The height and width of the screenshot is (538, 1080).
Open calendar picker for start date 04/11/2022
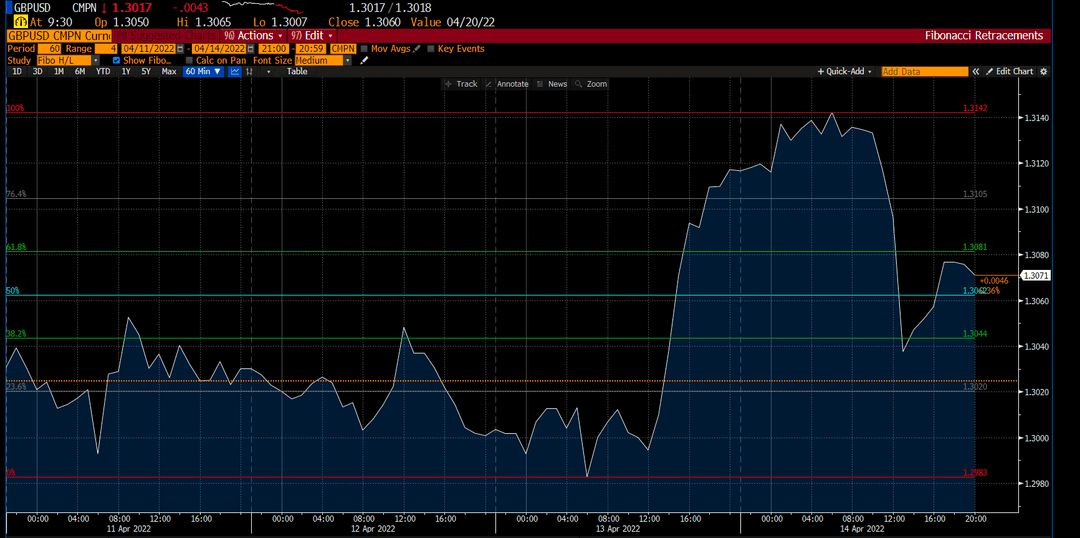(x=180, y=49)
